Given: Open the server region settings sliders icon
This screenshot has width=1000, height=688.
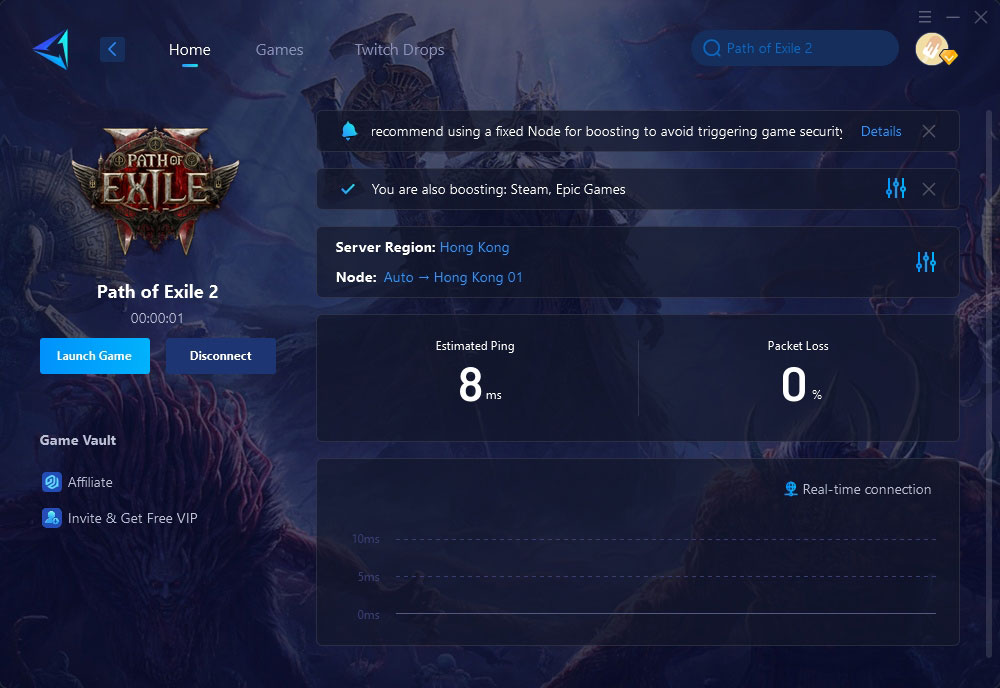Looking at the screenshot, I should click(925, 261).
